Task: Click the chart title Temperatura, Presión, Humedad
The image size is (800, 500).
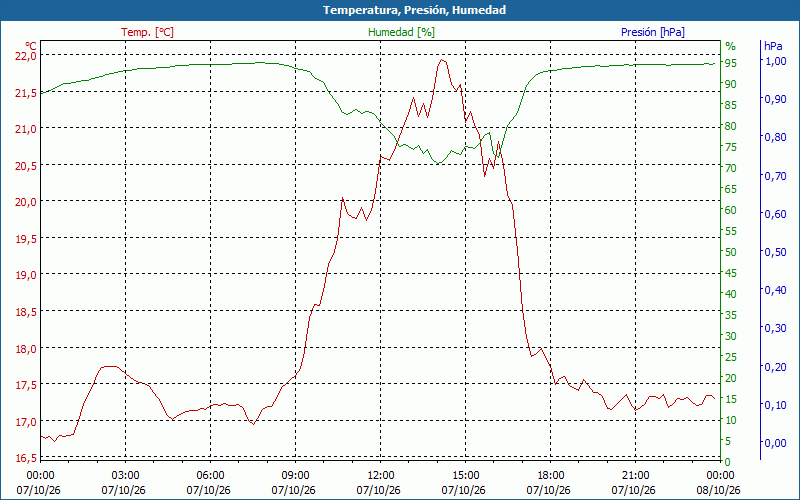Action: 414,10
